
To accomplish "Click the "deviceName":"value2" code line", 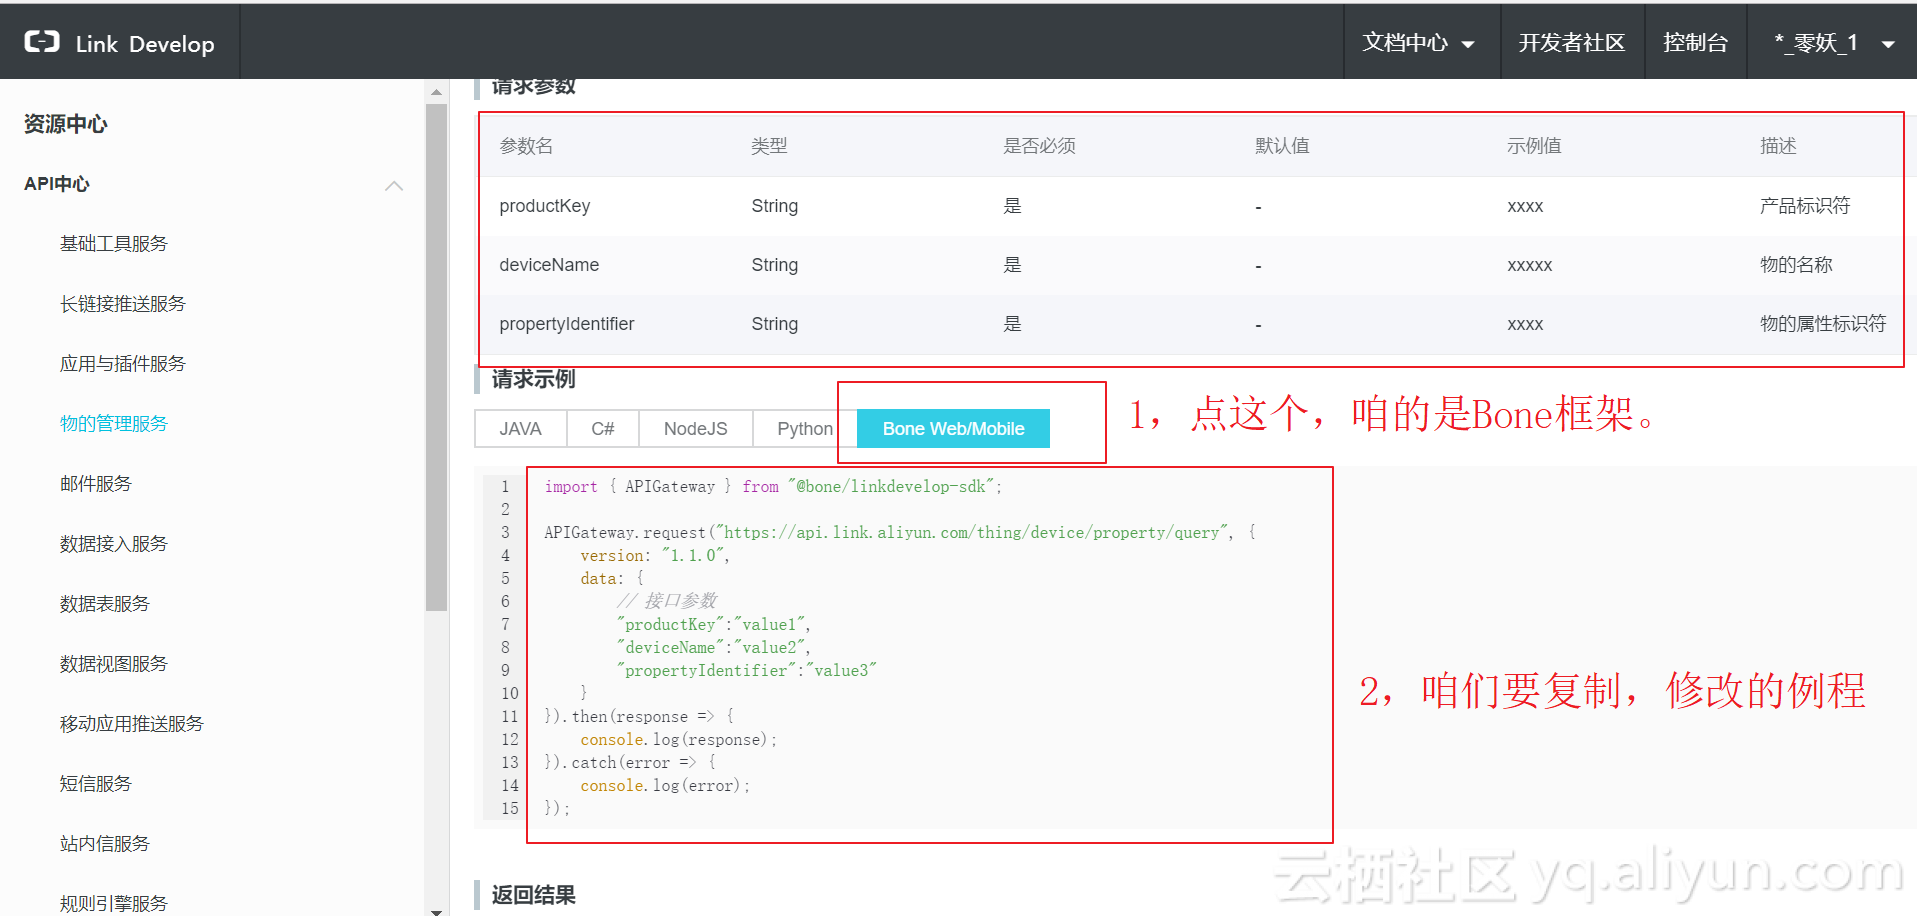I will (713, 648).
